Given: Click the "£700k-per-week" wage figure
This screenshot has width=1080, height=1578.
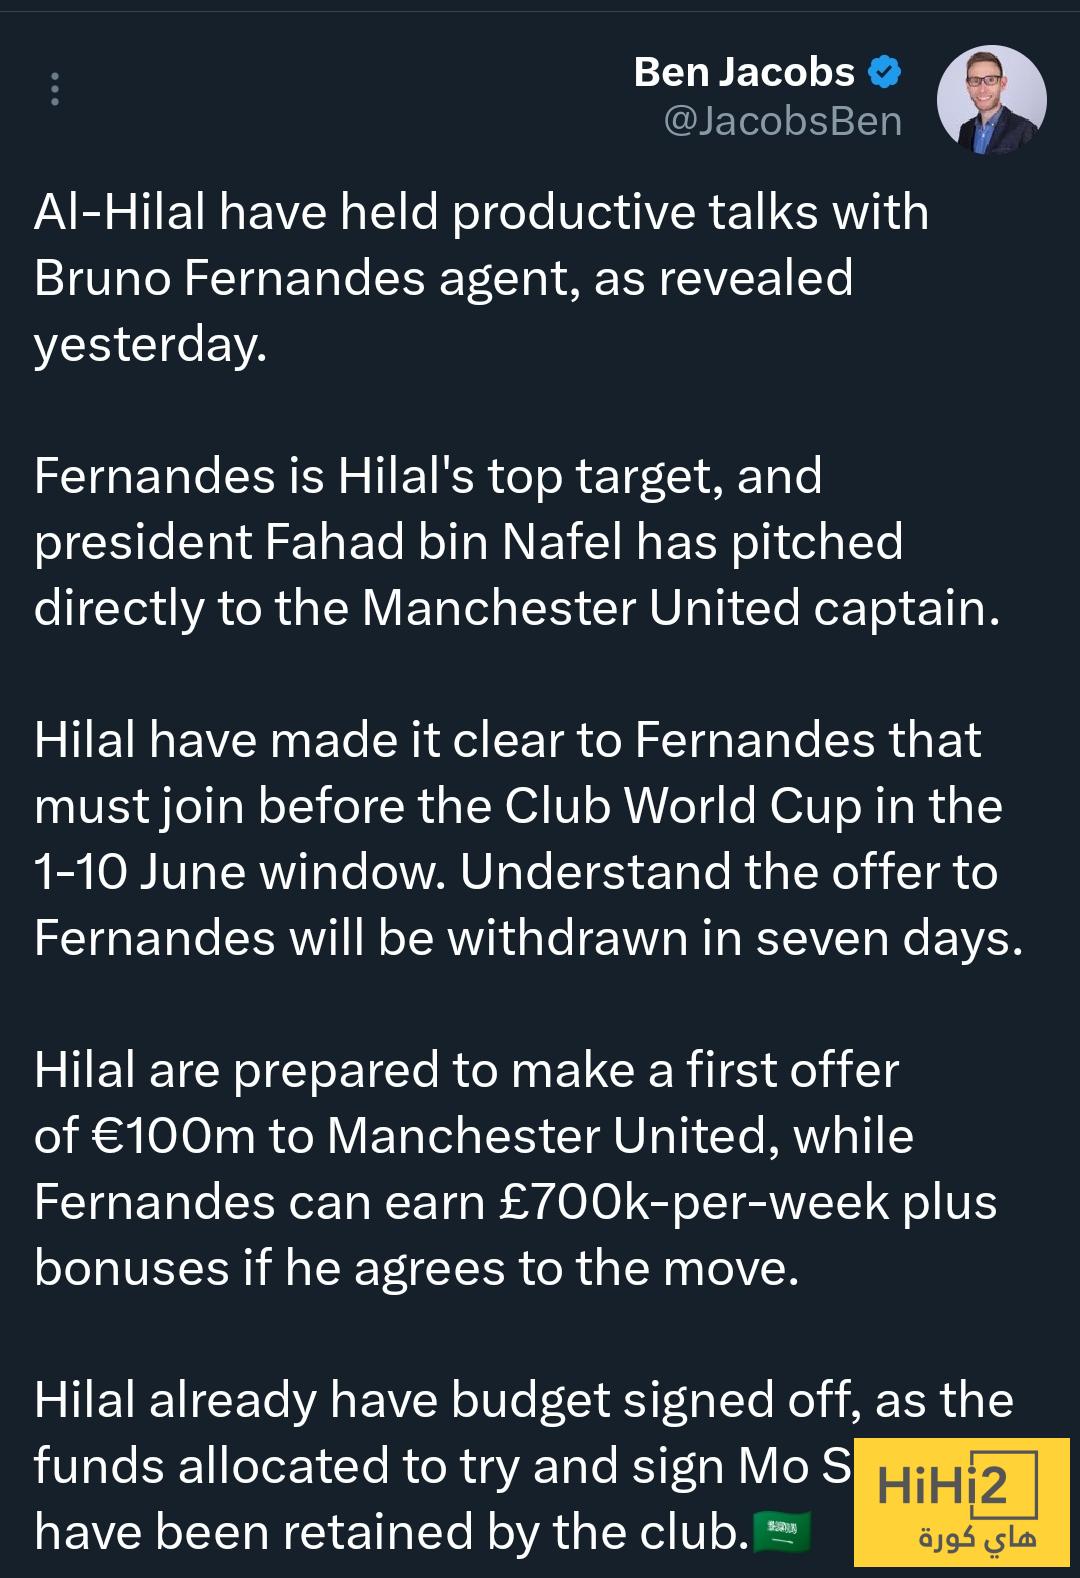Looking at the screenshot, I should [x=694, y=1202].
